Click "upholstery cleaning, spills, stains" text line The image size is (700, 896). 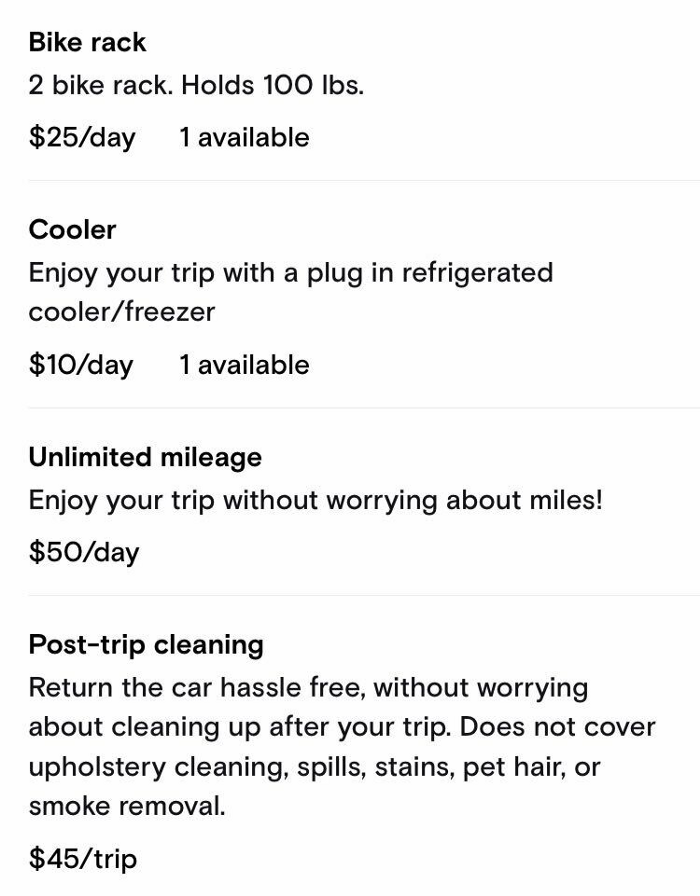(x=314, y=767)
